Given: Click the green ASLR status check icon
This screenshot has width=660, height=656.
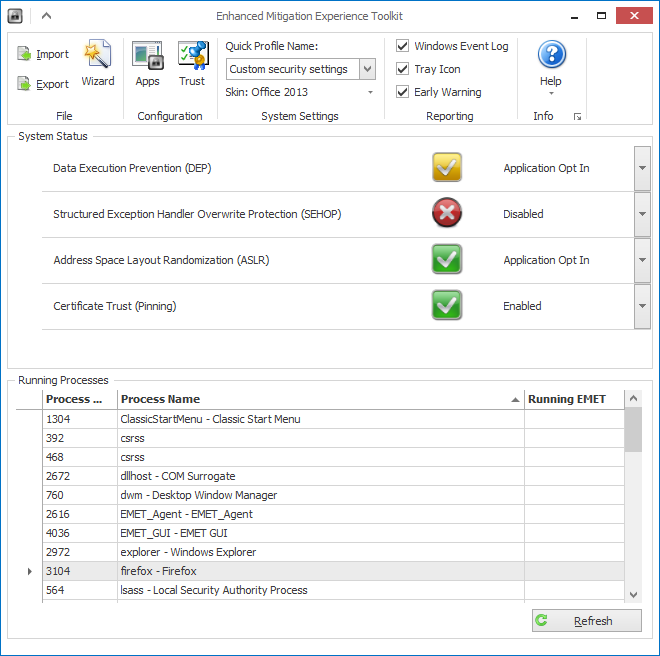Looking at the screenshot, I should click(x=447, y=259).
